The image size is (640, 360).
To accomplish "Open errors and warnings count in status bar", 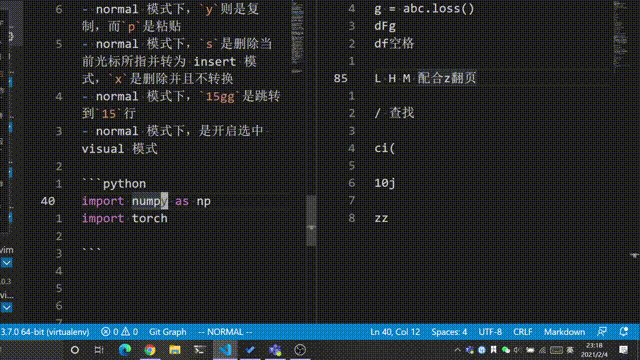I will pos(119,332).
